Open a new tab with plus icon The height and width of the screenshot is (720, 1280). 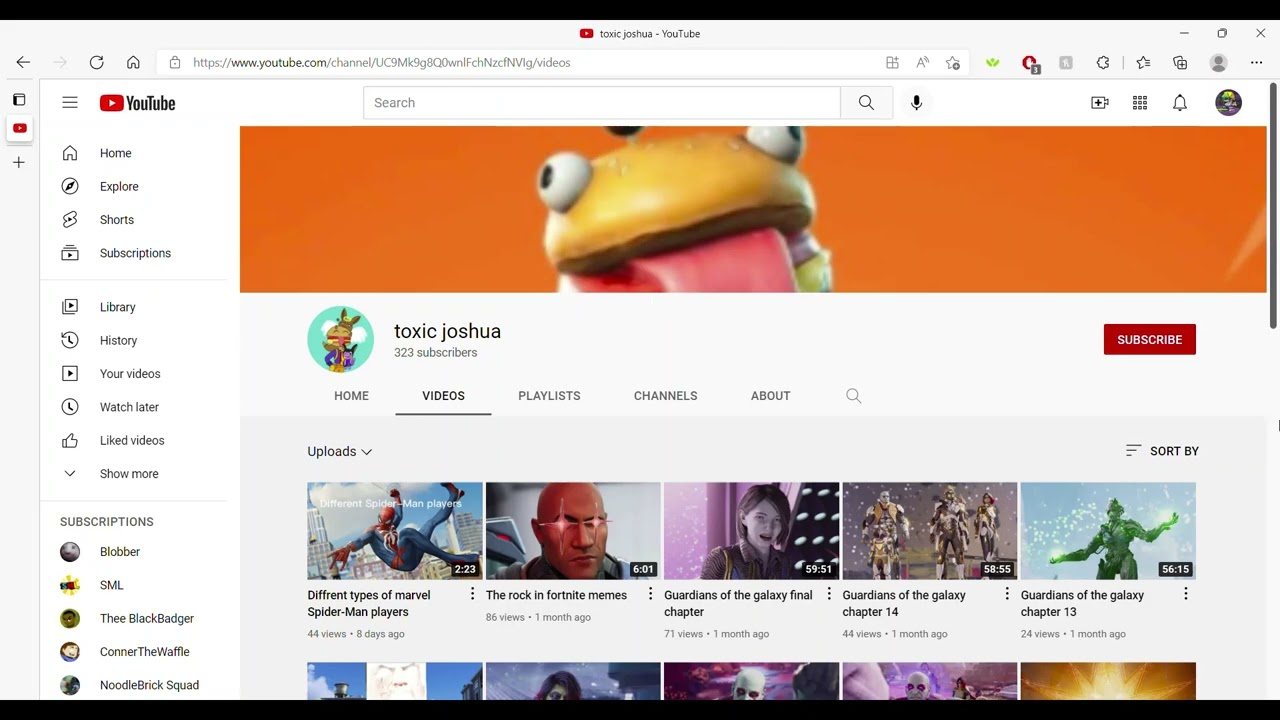[x=19, y=162]
